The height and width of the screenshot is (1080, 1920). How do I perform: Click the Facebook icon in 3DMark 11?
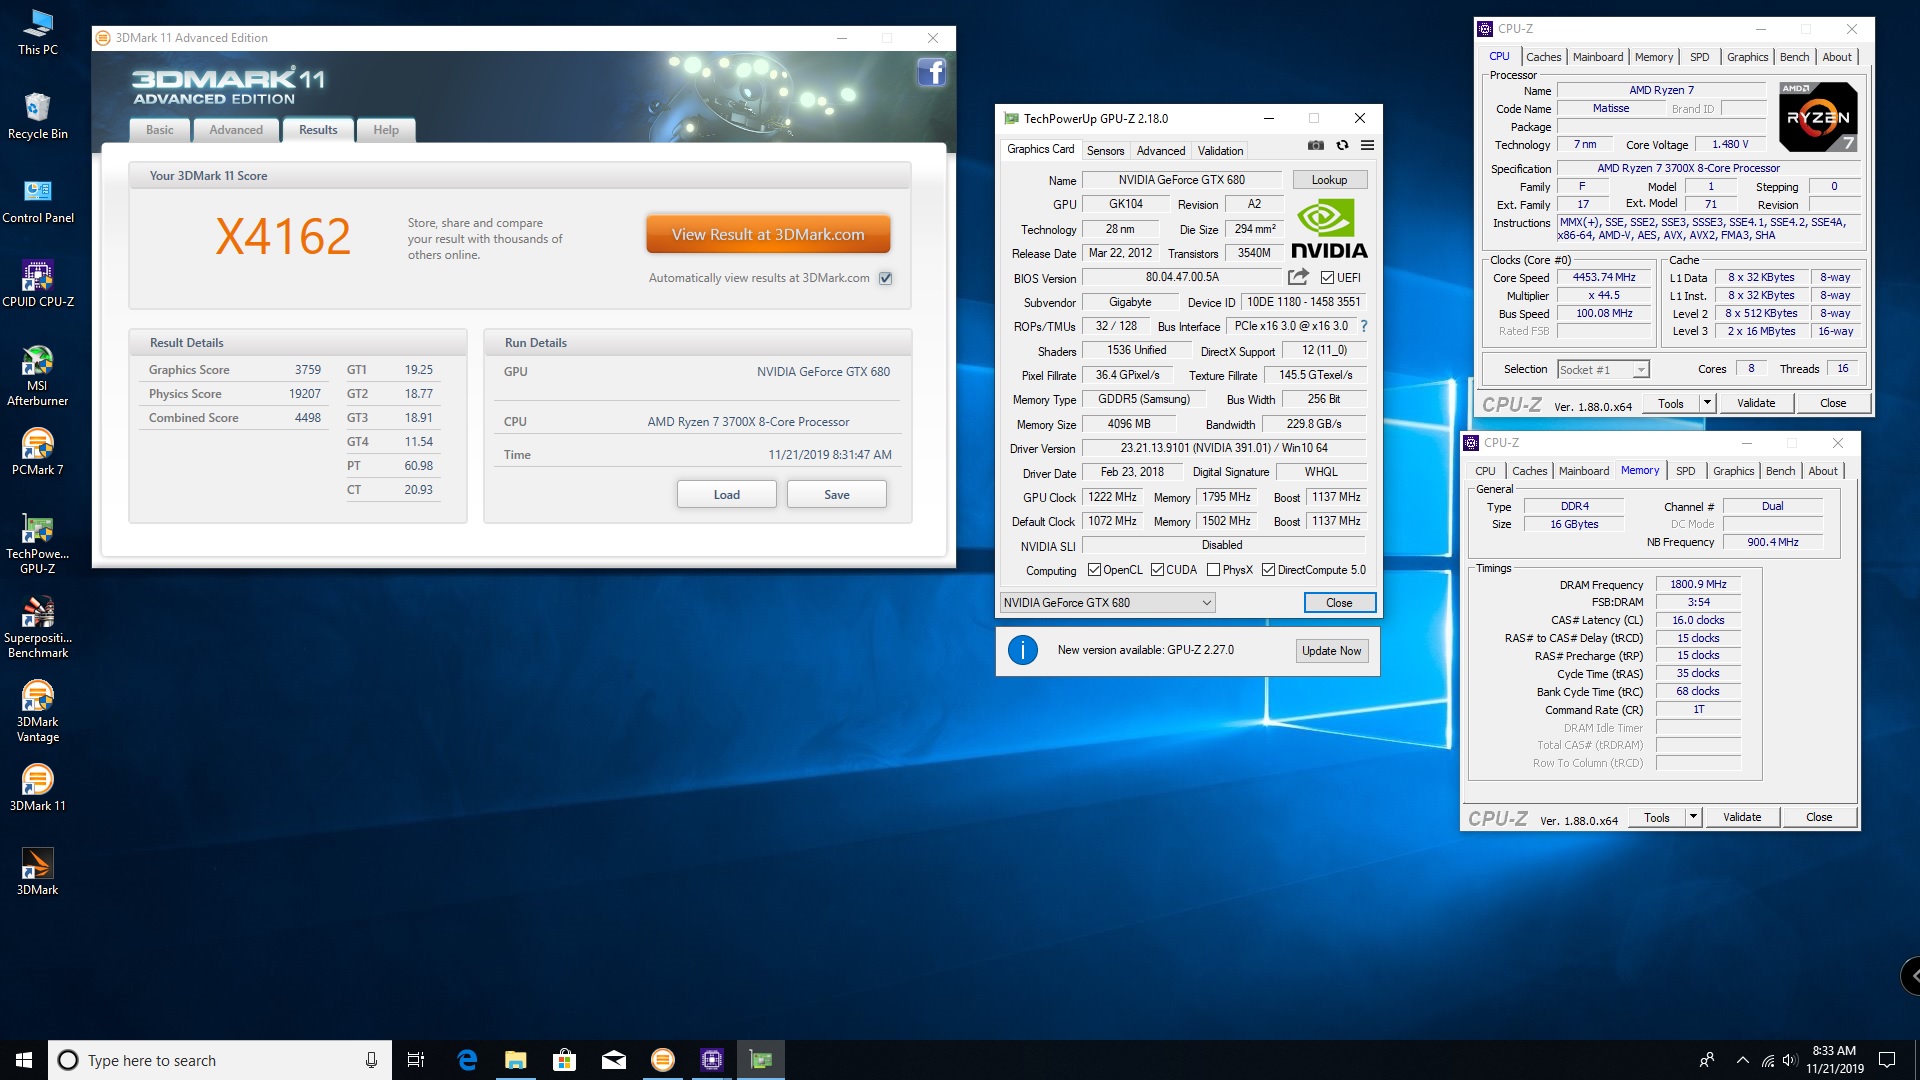click(931, 72)
